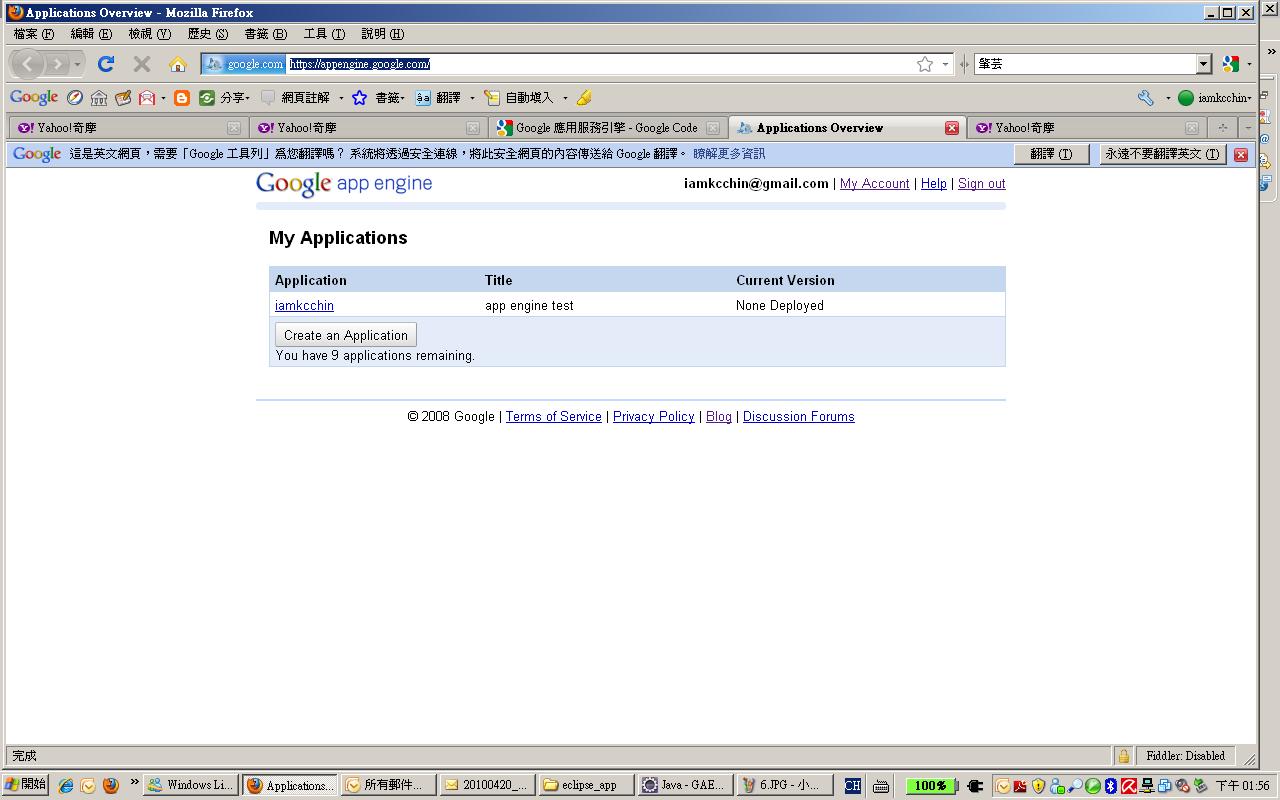Open the wrench options dropdown arrow

point(1167,97)
